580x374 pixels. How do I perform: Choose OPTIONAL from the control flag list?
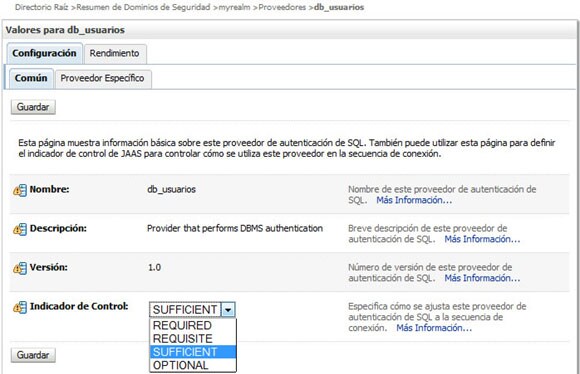[x=193, y=365]
